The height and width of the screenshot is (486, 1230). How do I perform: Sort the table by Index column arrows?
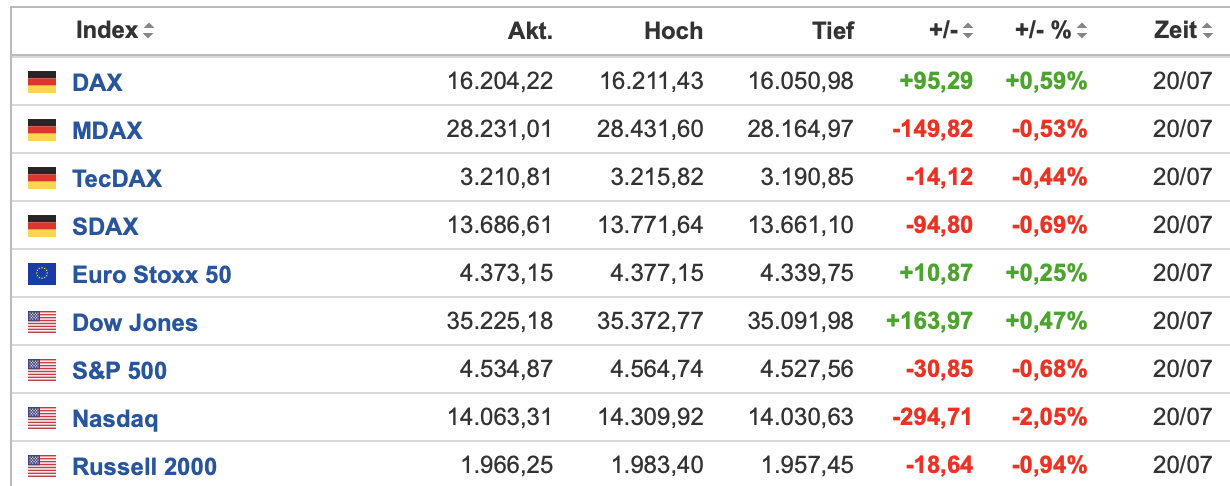point(148,31)
